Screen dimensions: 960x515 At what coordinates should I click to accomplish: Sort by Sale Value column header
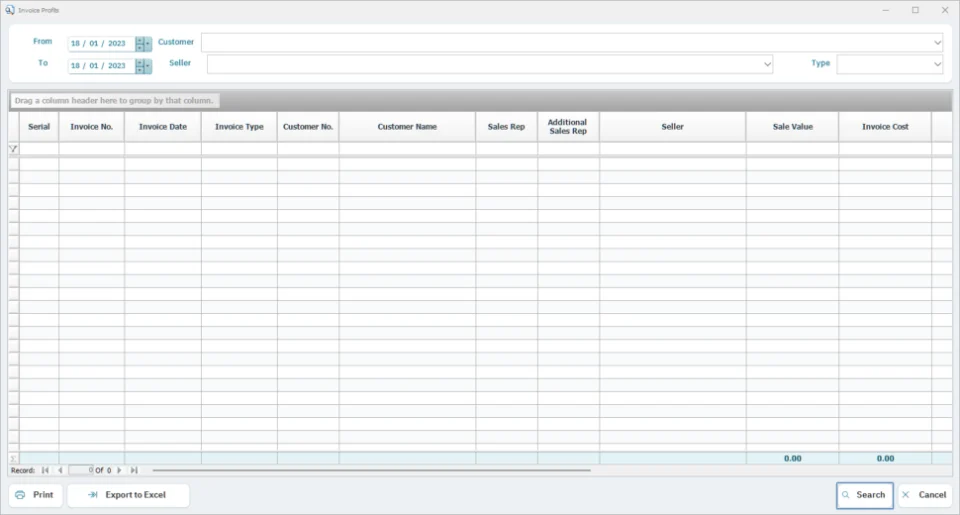(x=793, y=127)
